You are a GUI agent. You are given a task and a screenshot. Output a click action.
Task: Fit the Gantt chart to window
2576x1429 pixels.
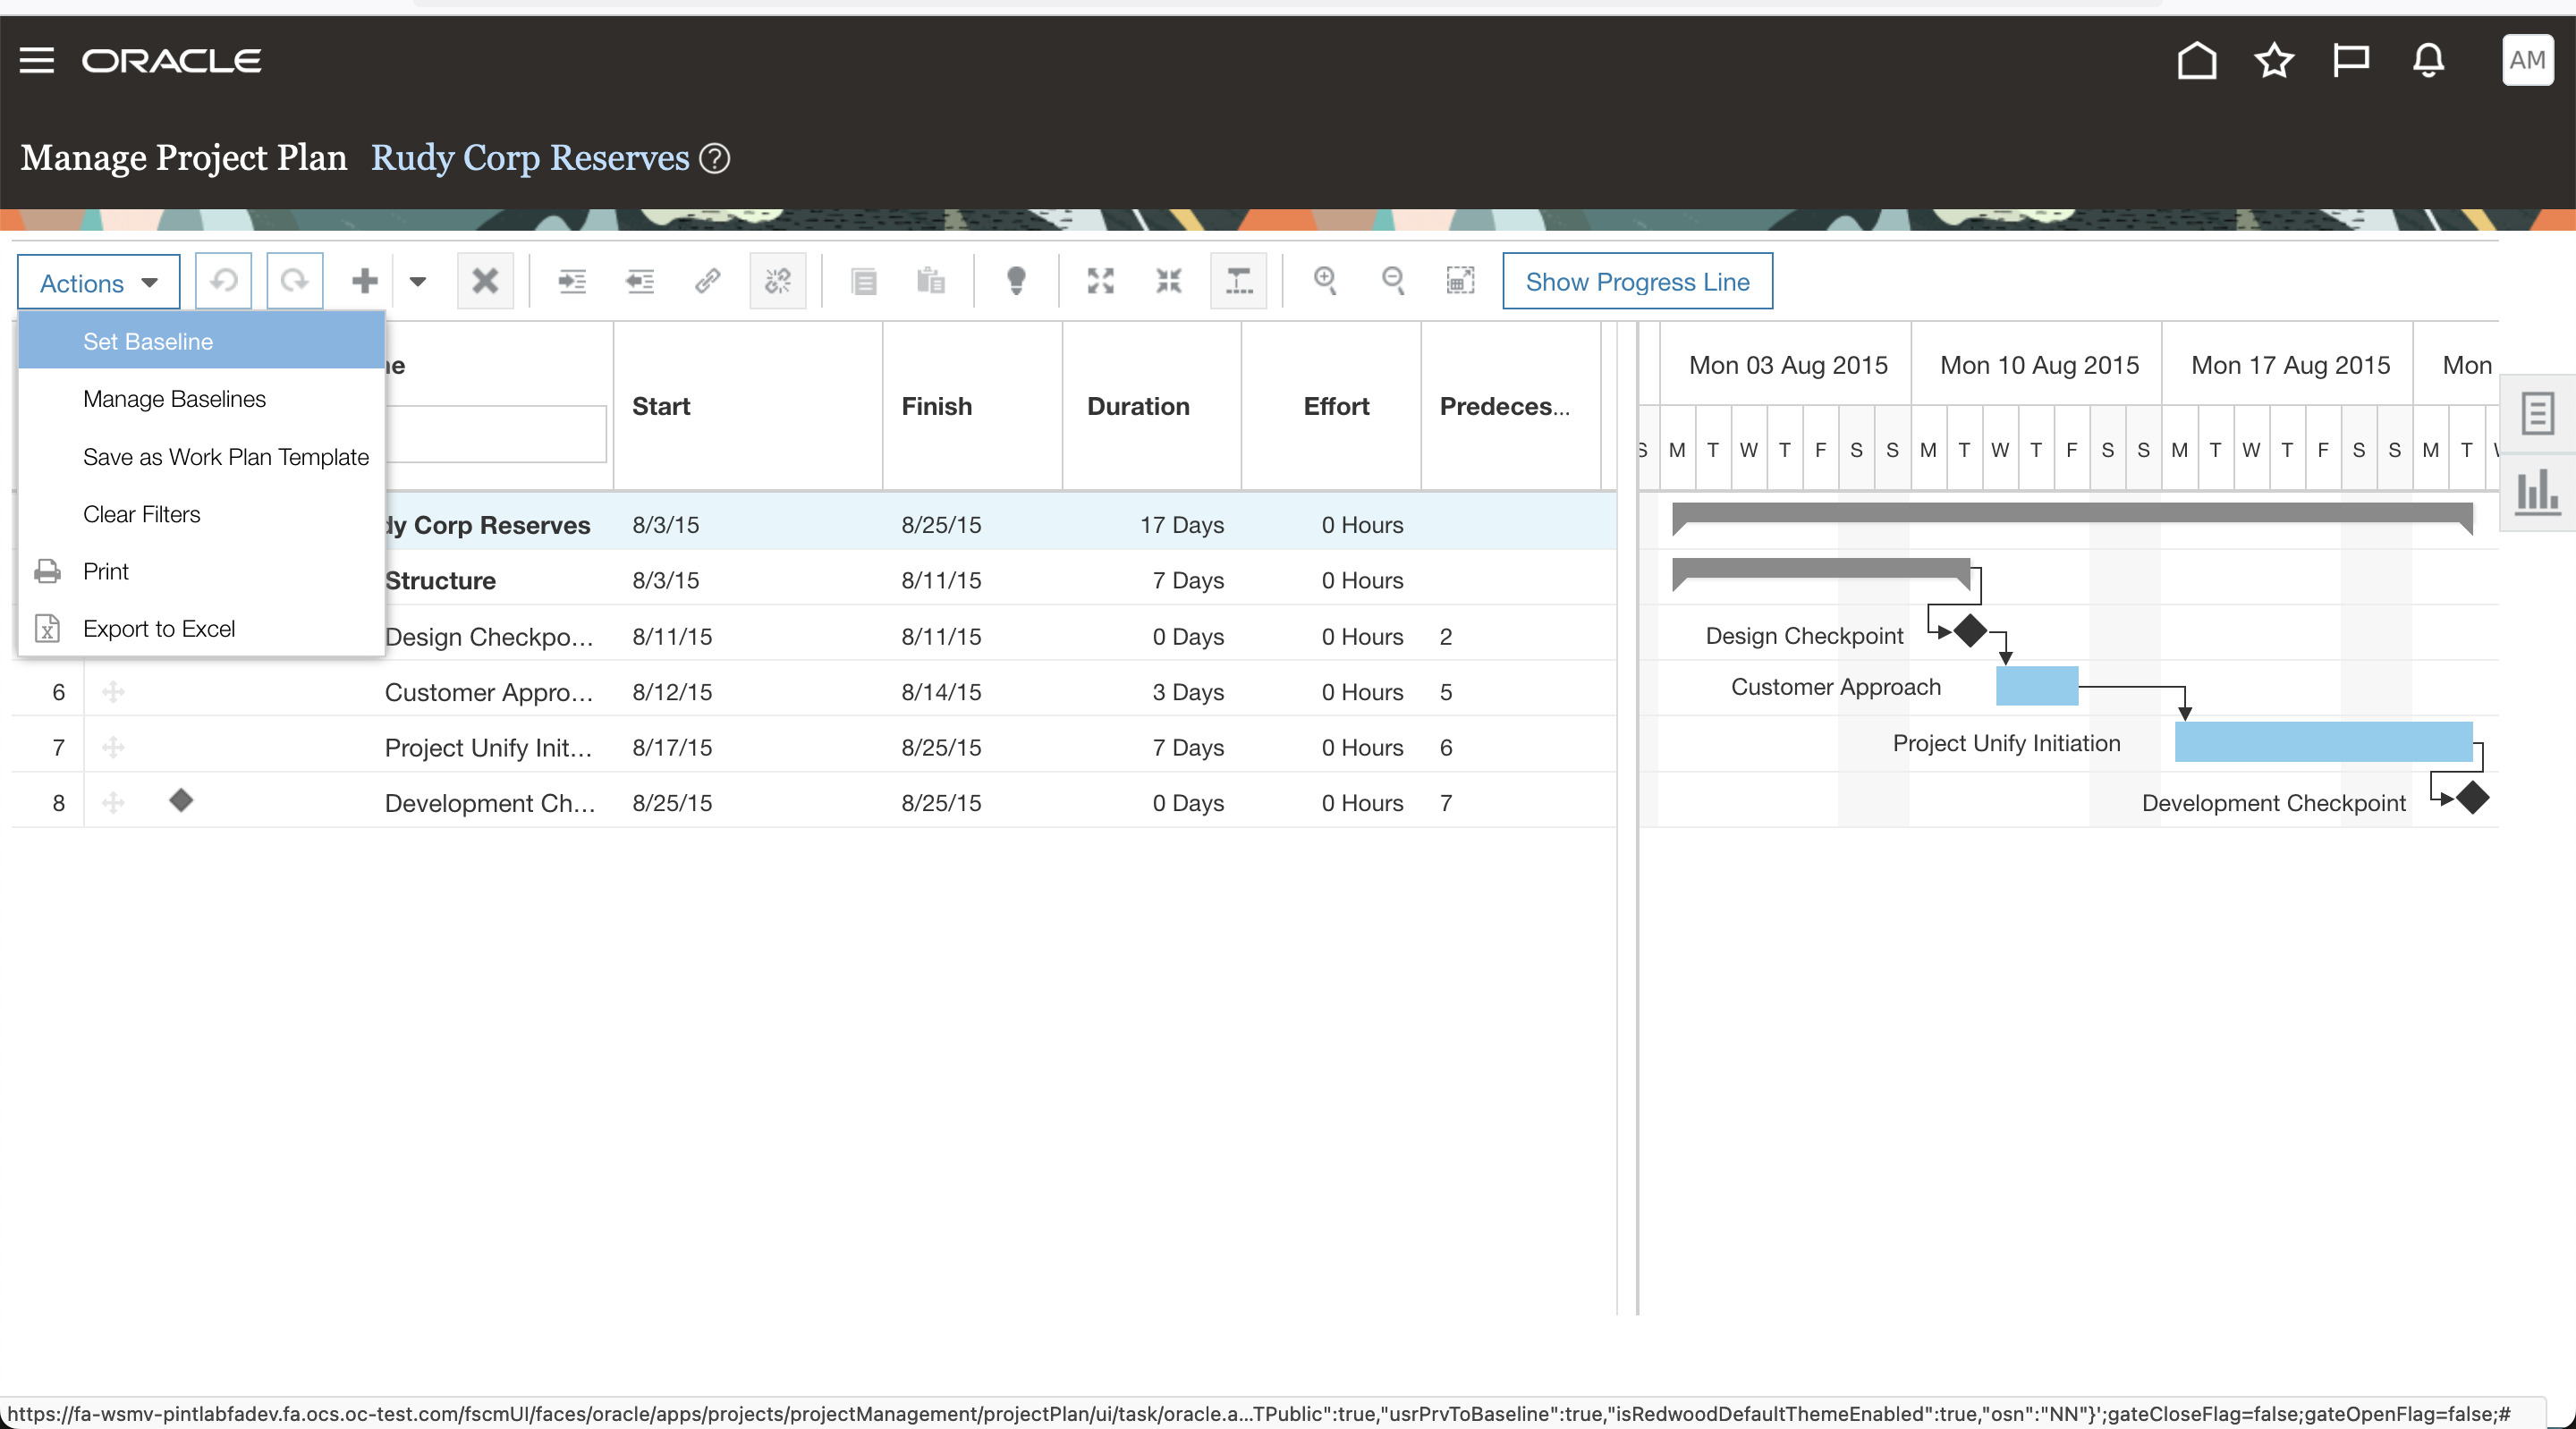(x=1460, y=281)
